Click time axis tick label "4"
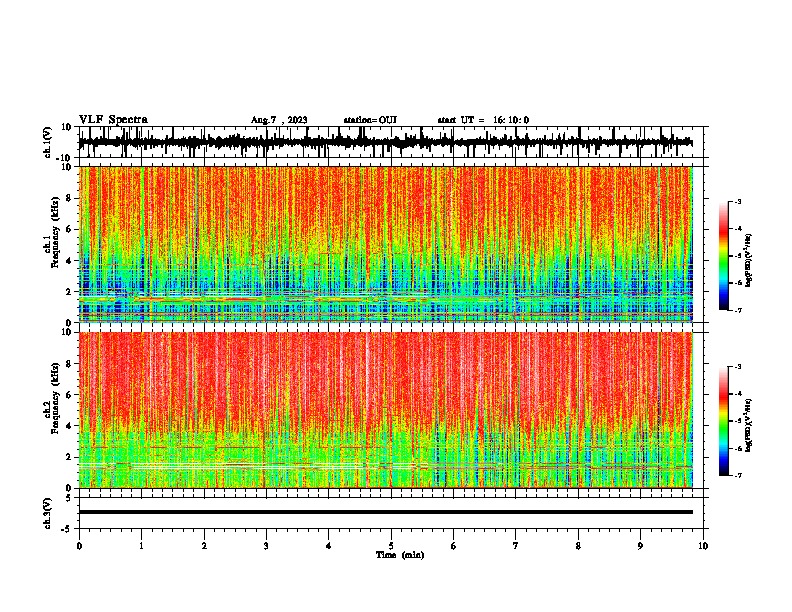This screenshot has height=612, width=792. tap(329, 546)
